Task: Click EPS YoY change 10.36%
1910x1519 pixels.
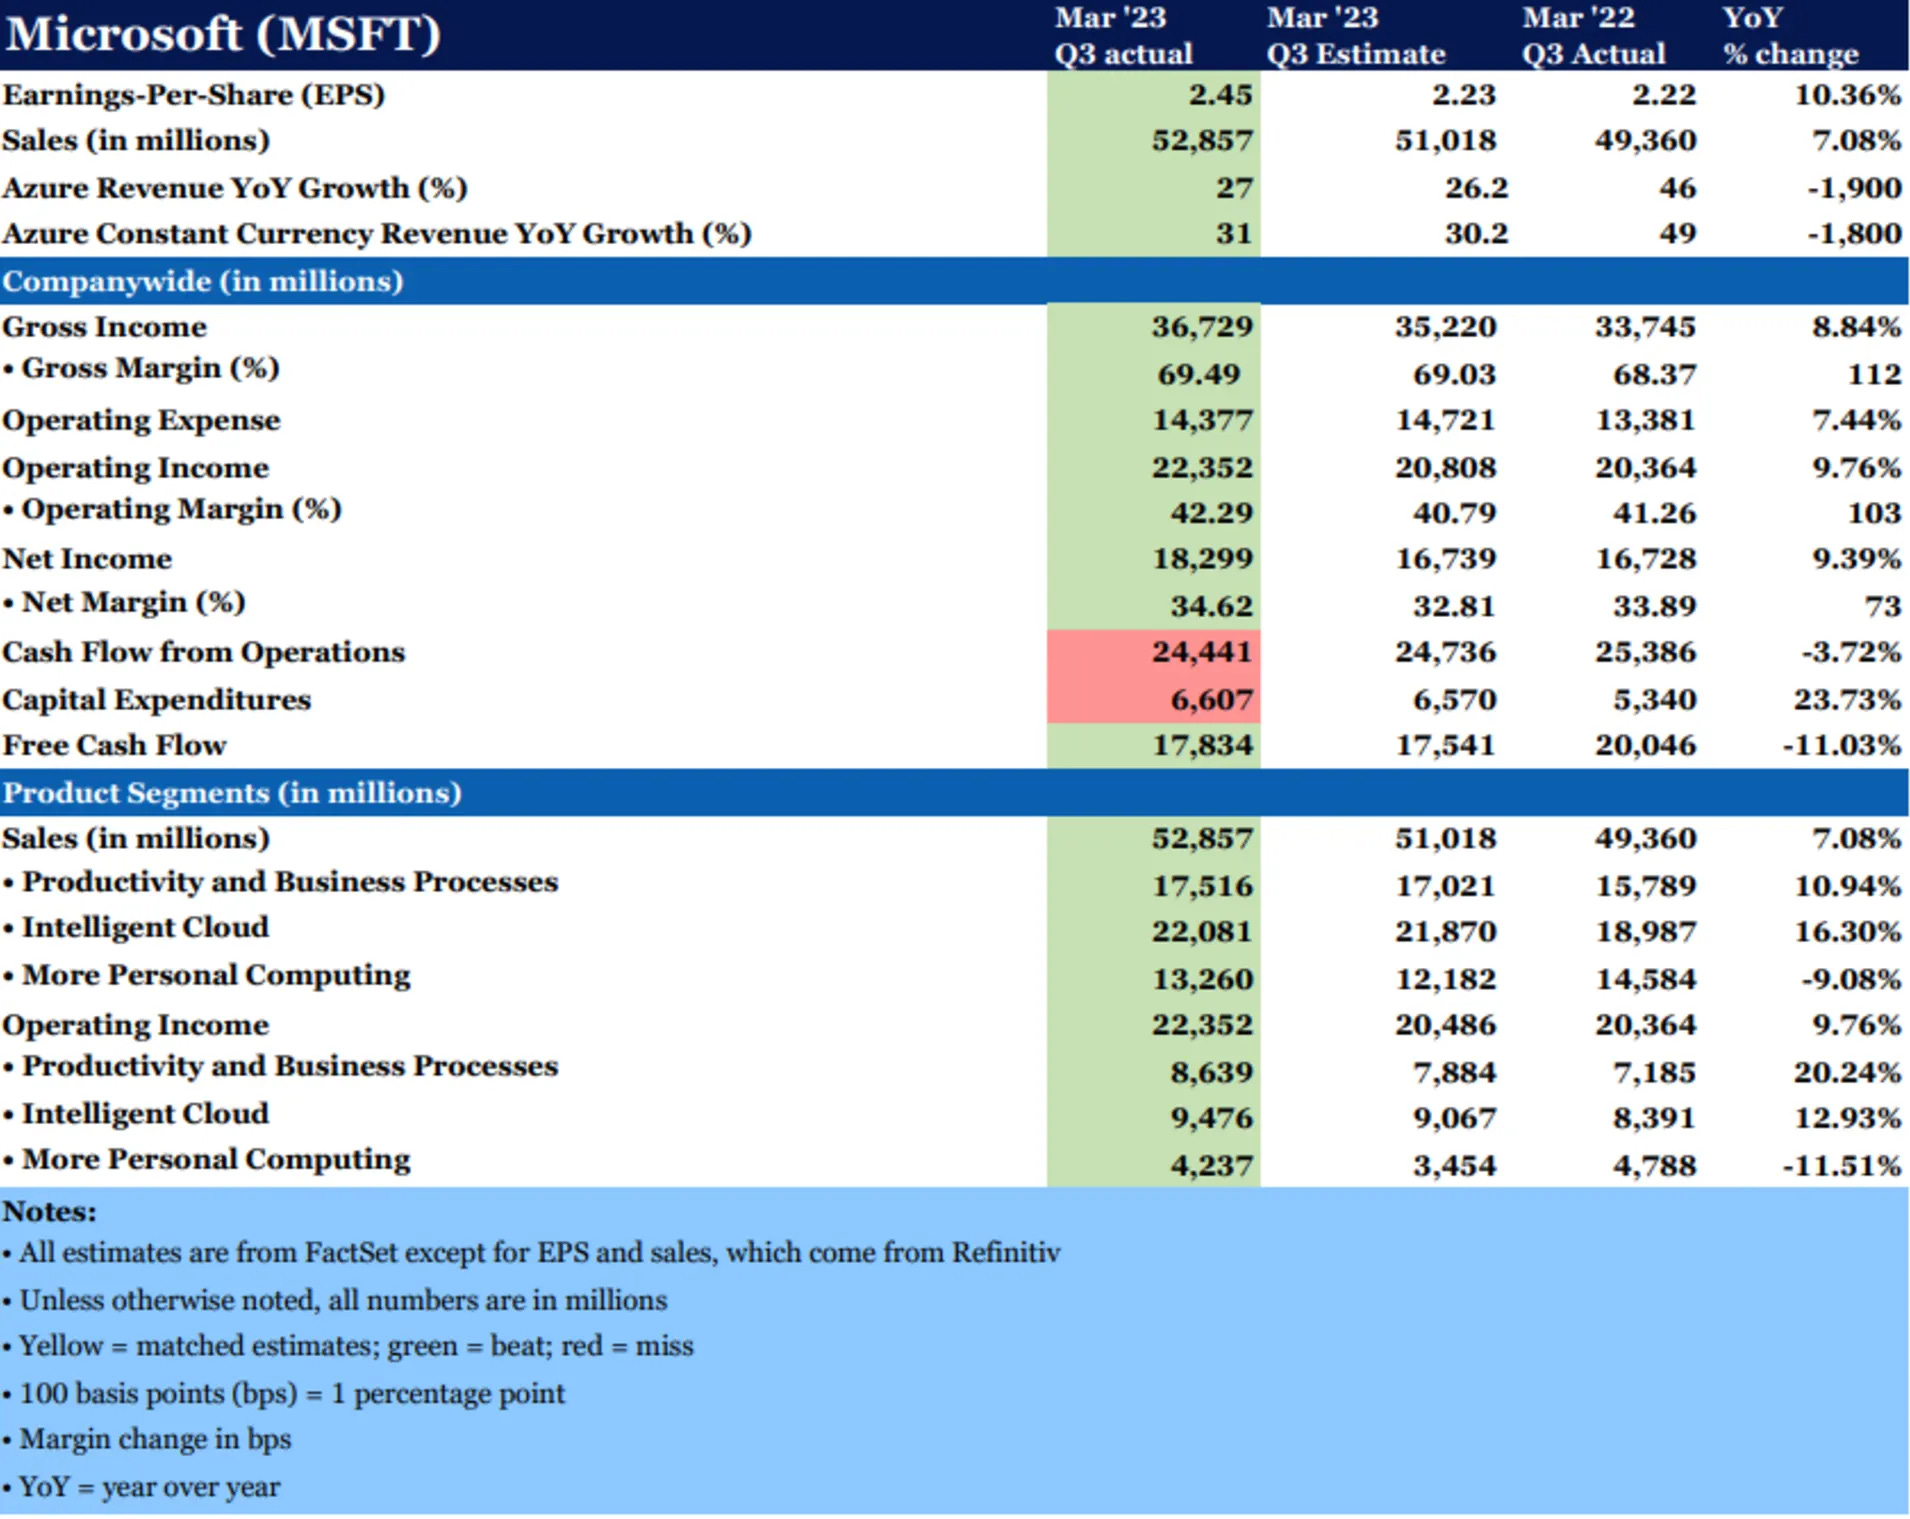Action: point(1847,95)
